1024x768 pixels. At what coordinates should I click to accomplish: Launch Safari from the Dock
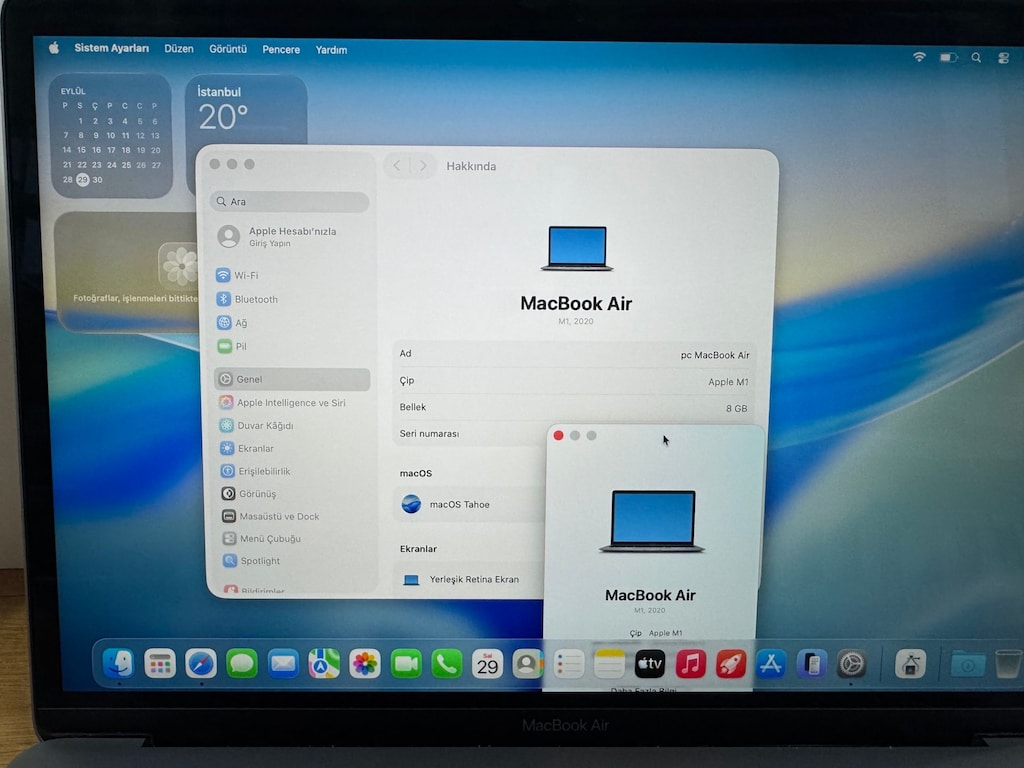coord(200,664)
